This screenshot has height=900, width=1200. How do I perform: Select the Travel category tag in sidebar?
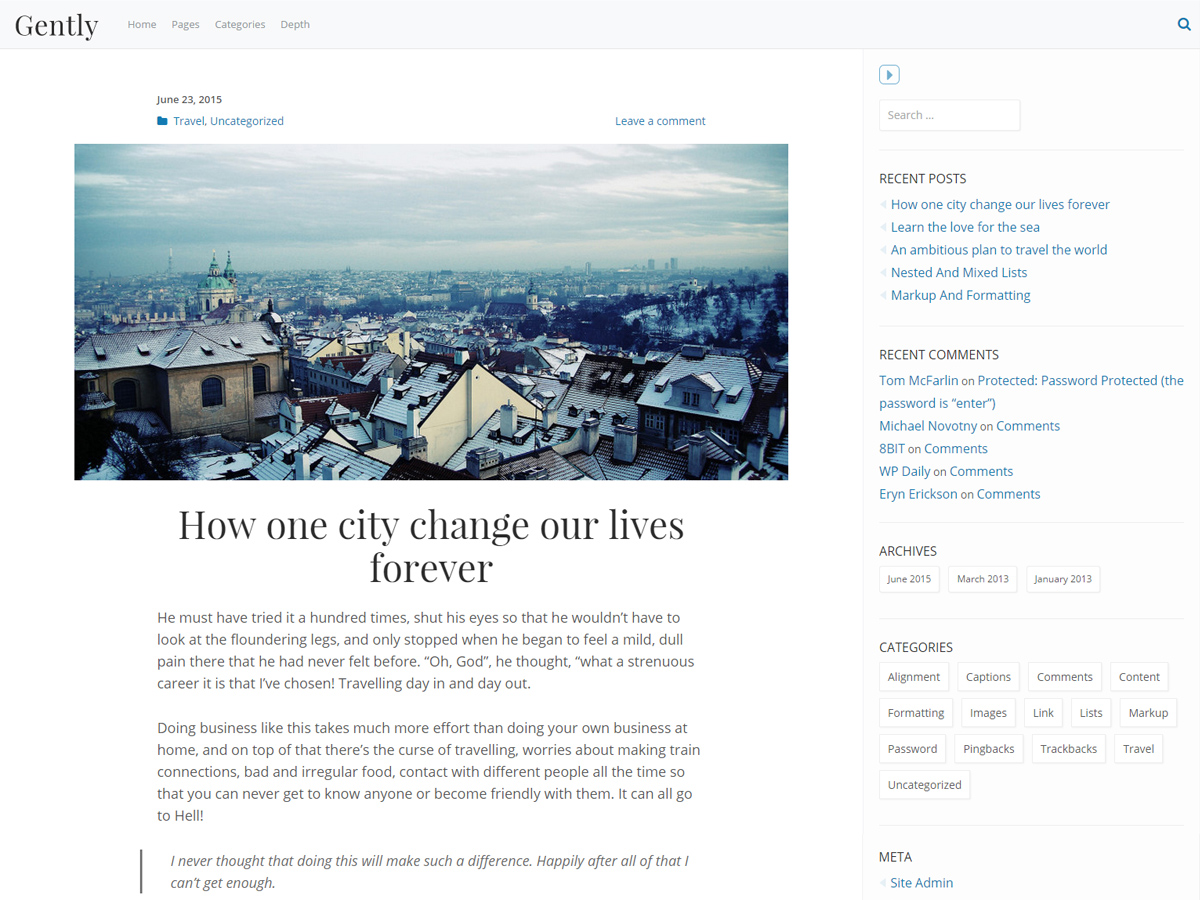tap(1138, 749)
